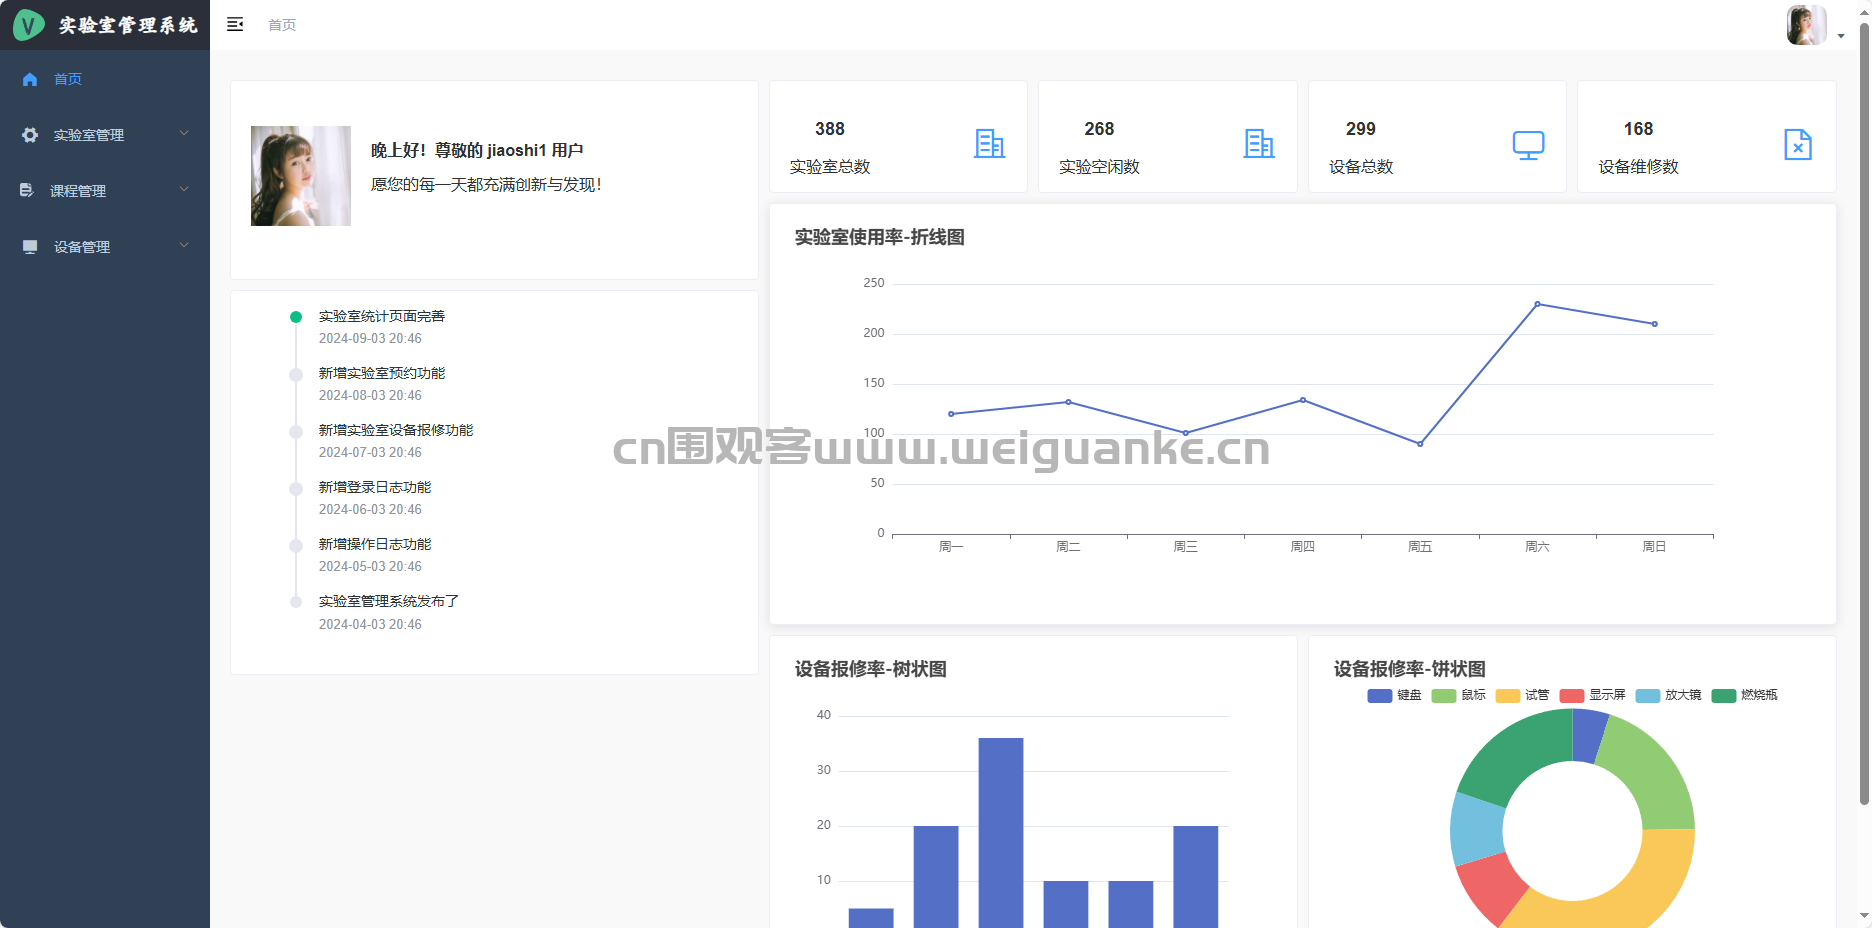Click the document icon beside 课程管理
The height and width of the screenshot is (928, 1872).
(27, 190)
